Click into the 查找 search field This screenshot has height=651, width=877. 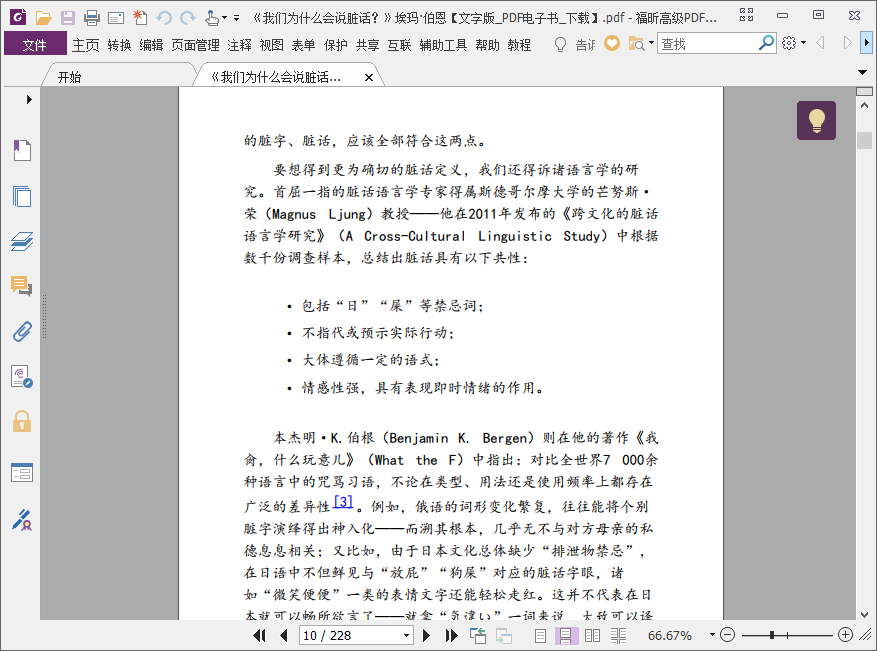tap(706, 43)
